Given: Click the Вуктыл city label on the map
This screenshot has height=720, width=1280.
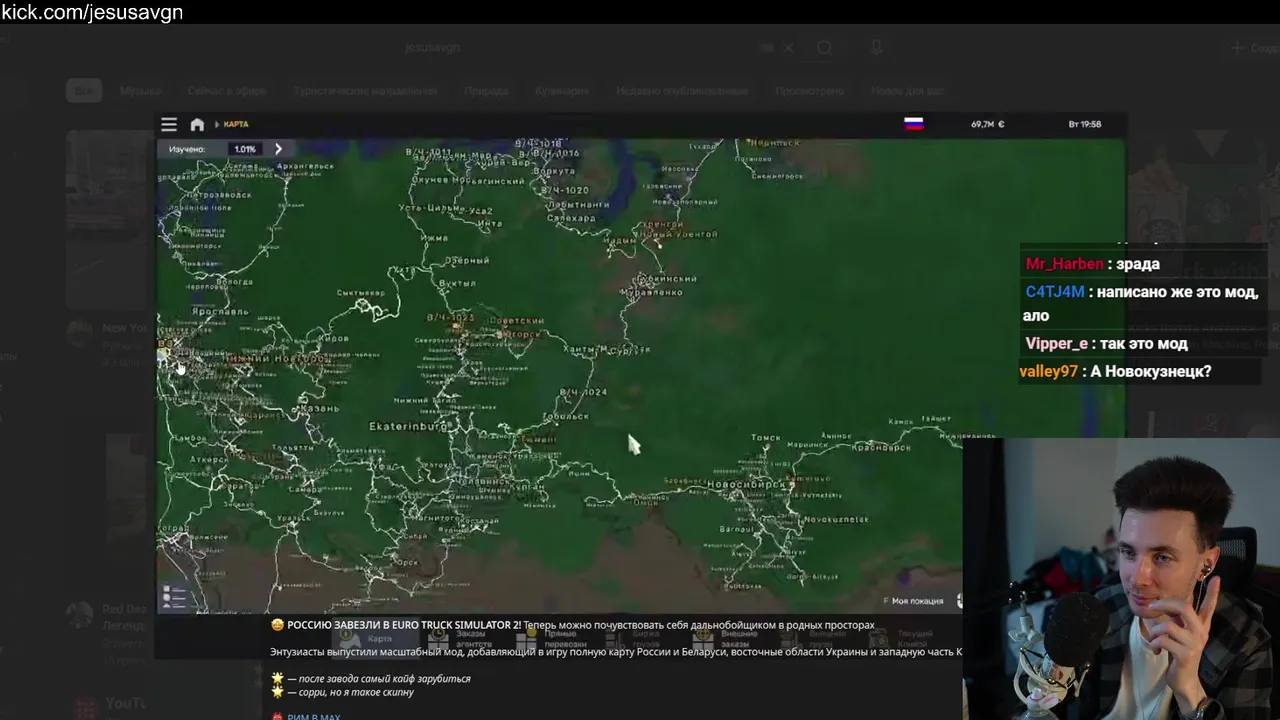Looking at the screenshot, I should coord(458,284).
